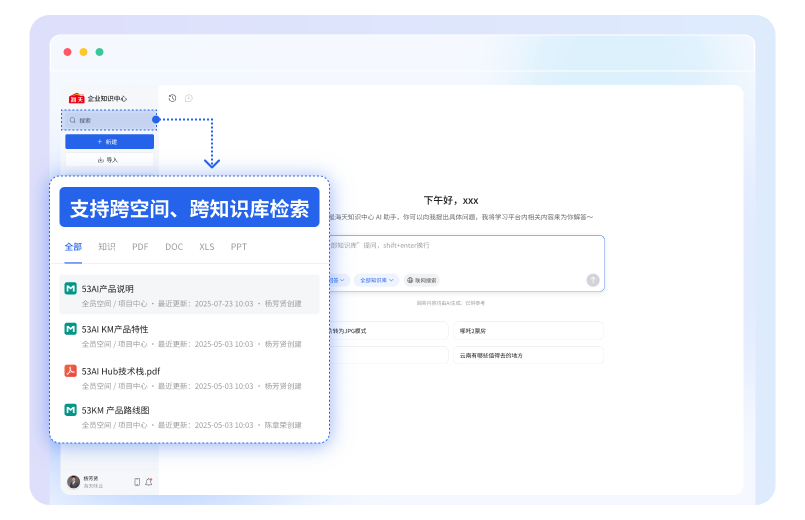
Task: Select the 全部 tab in search results
Action: tap(73, 247)
